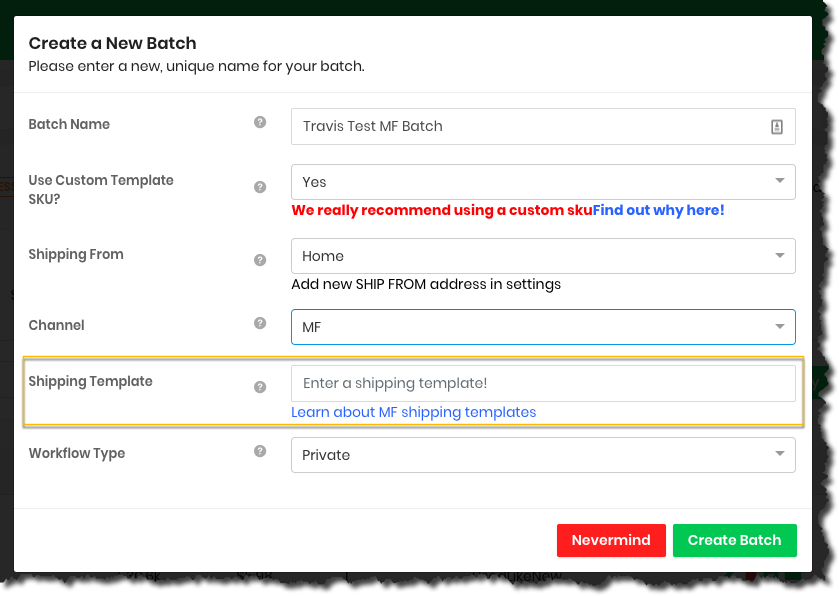
Task: Expand the Workflow Type Private dropdown
Action: pos(543,455)
